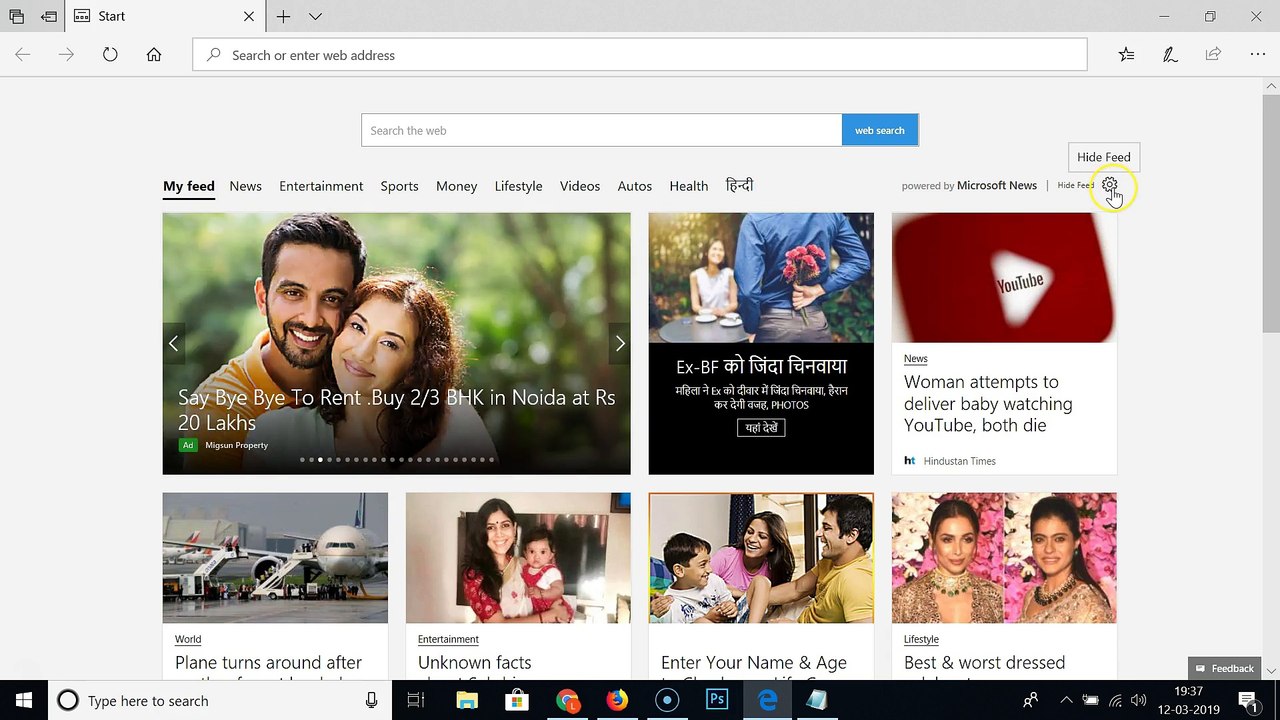Open Microsoft Store from the taskbar
Image resolution: width=1280 pixels, height=720 pixels.
tap(517, 700)
